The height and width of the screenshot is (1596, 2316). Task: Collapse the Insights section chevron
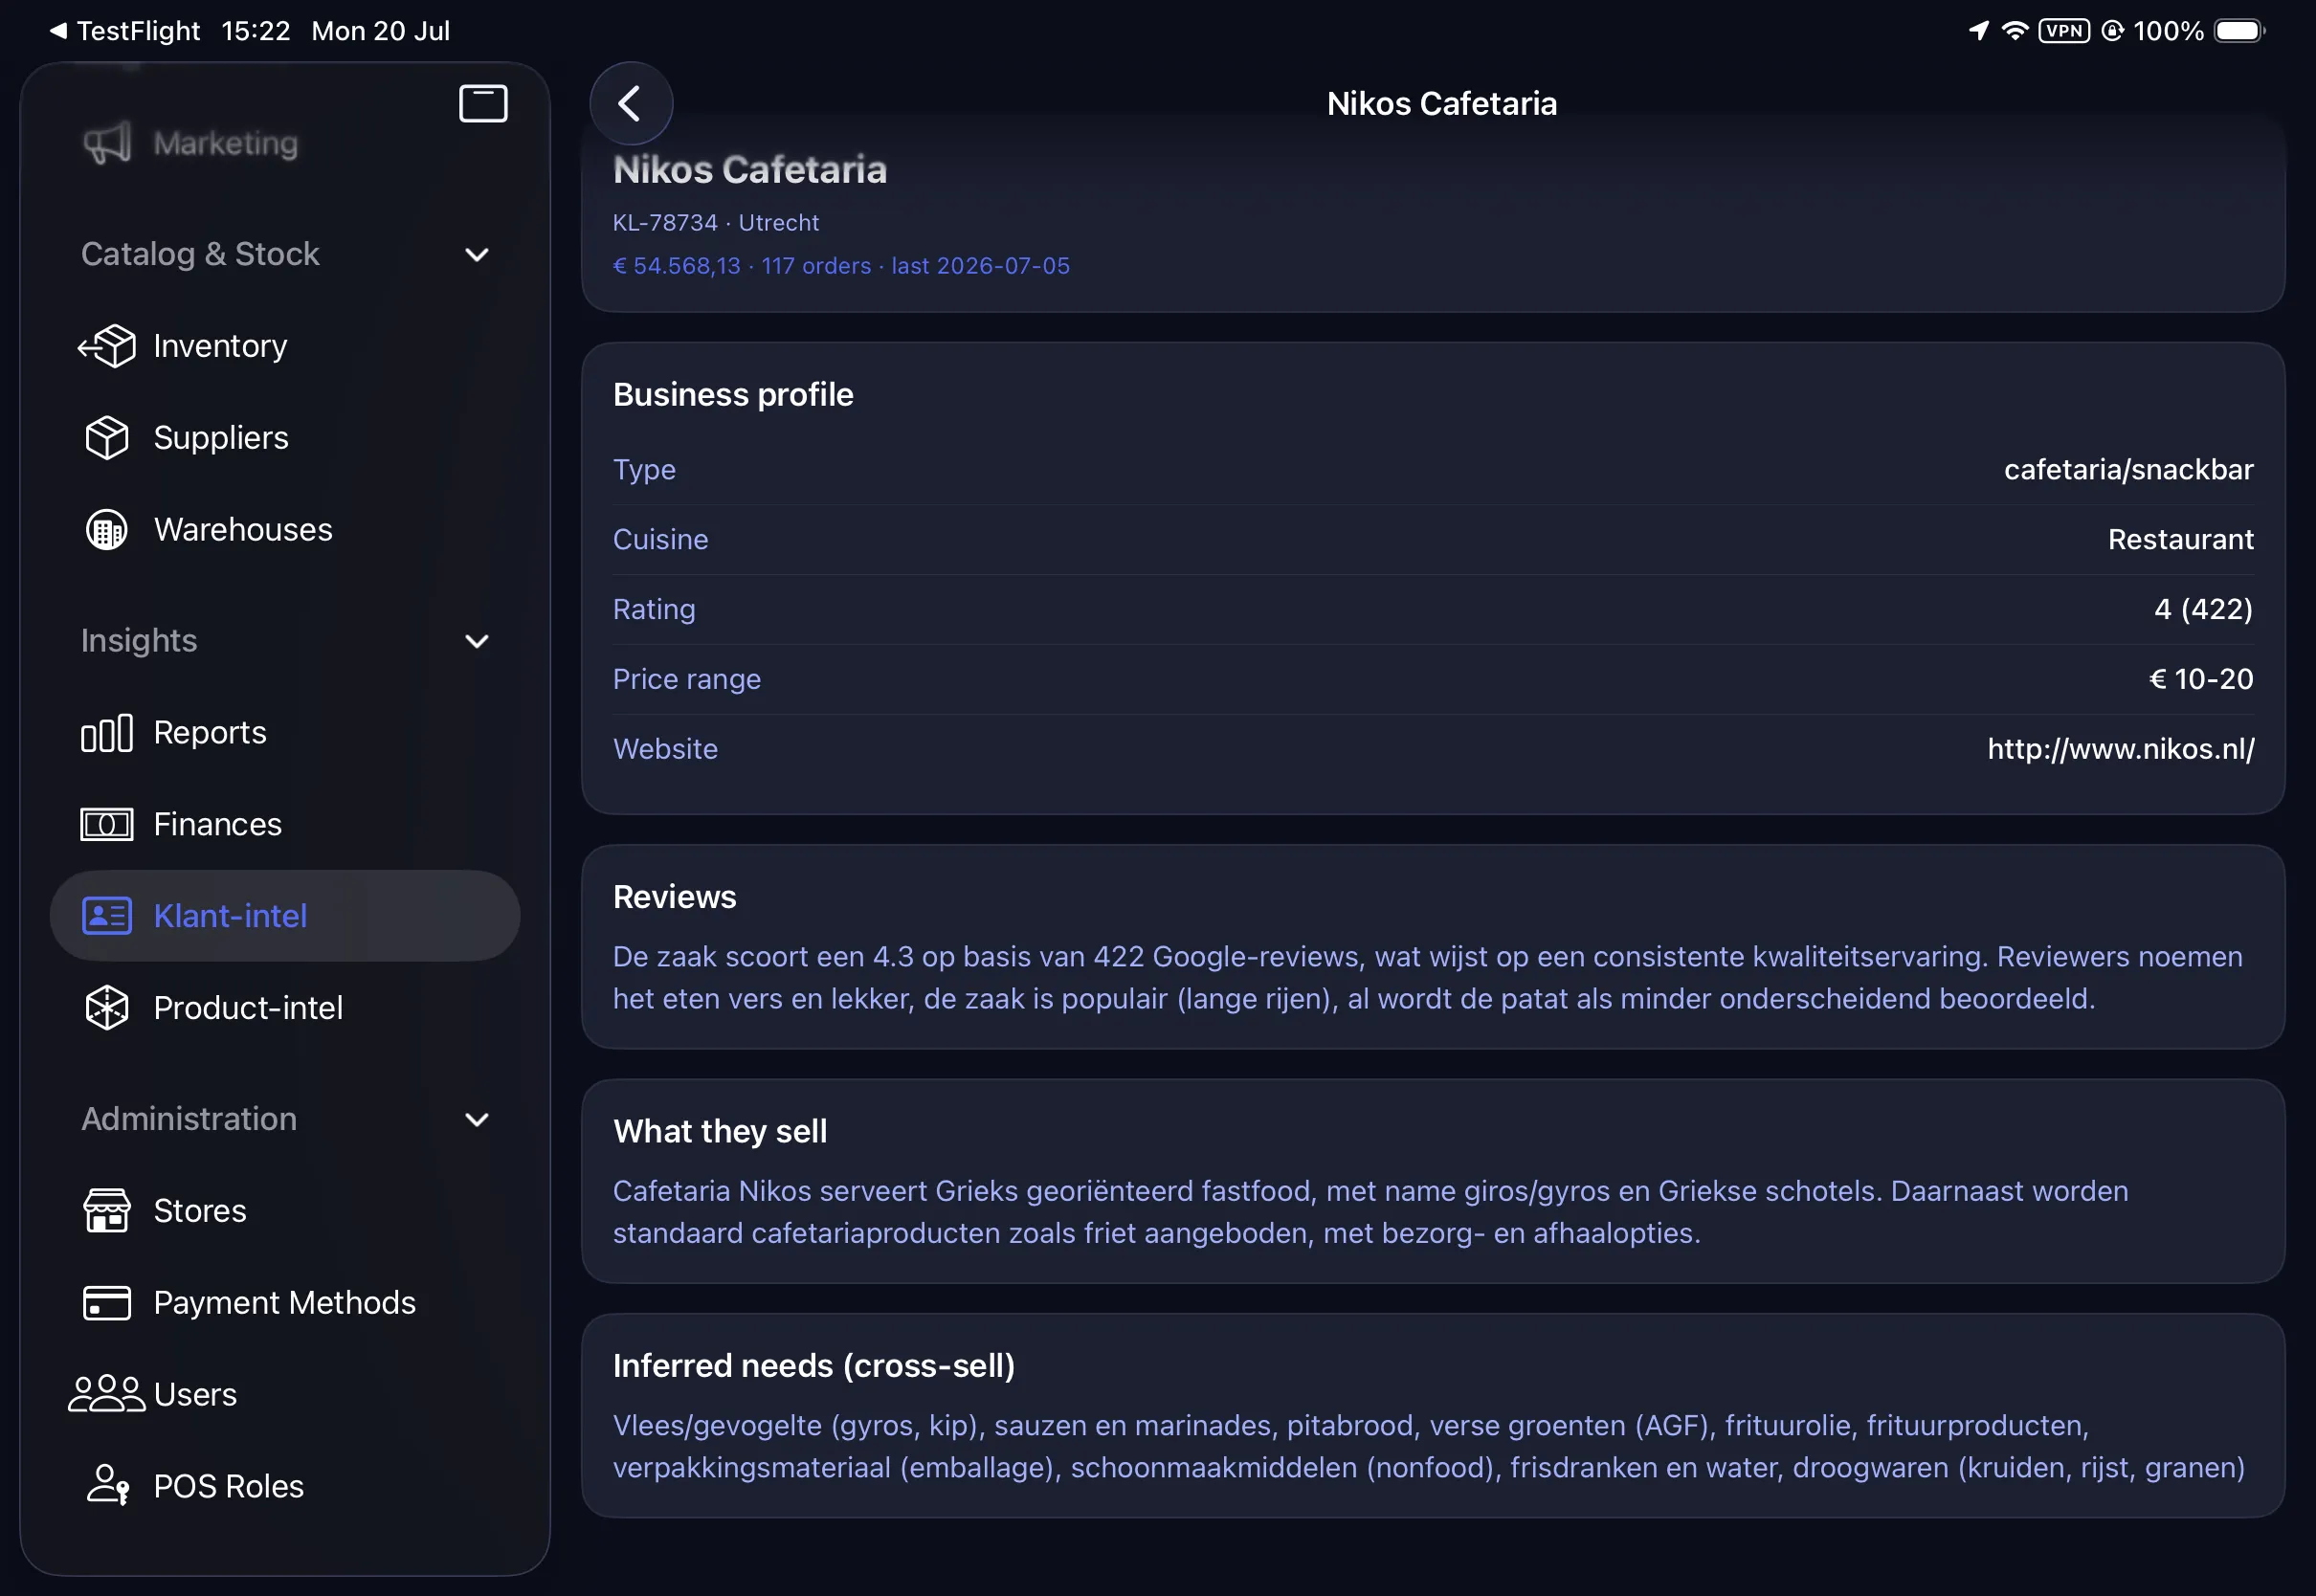pos(477,641)
